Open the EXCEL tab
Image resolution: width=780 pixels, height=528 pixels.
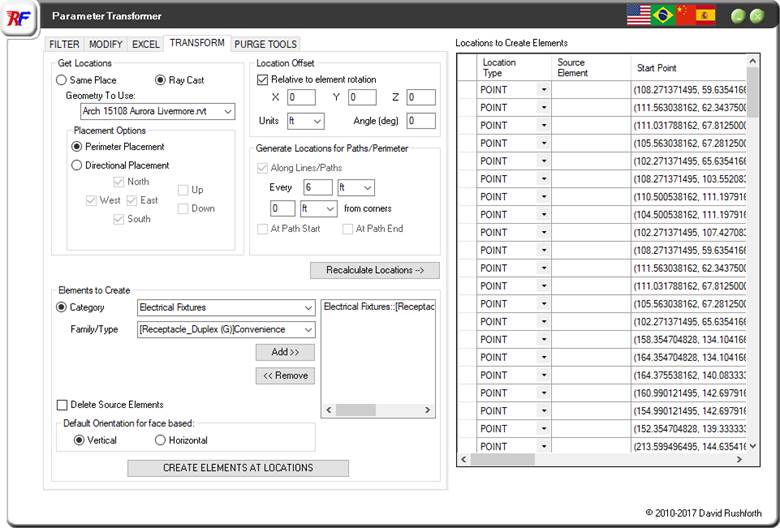(x=145, y=44)
